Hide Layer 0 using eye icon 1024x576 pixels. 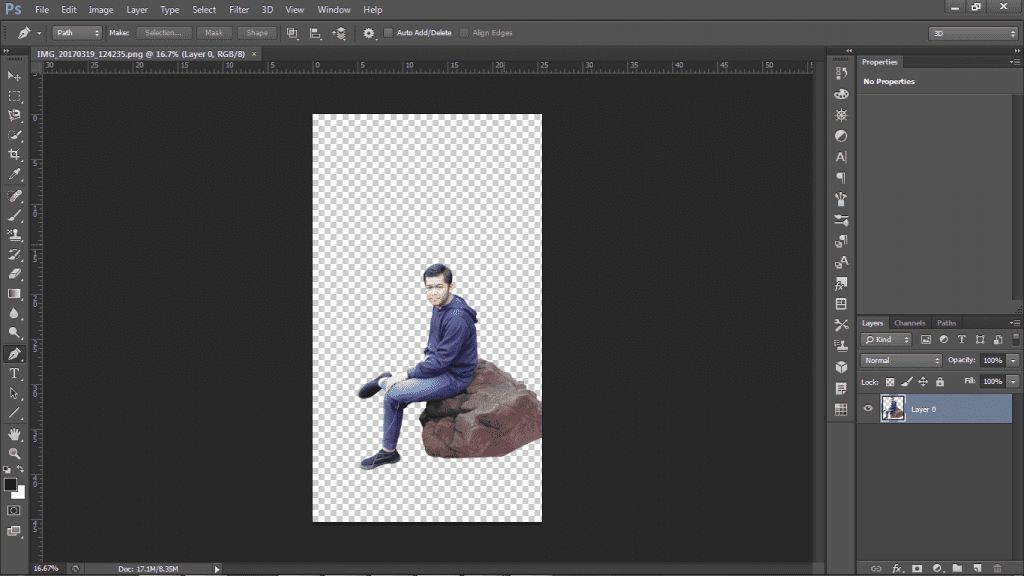click(x=868, y=409)
